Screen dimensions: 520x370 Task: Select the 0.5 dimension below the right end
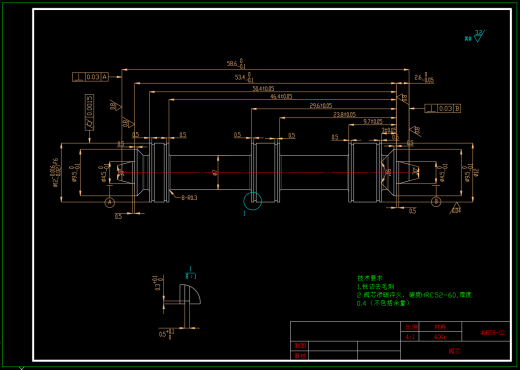[412, 211]
